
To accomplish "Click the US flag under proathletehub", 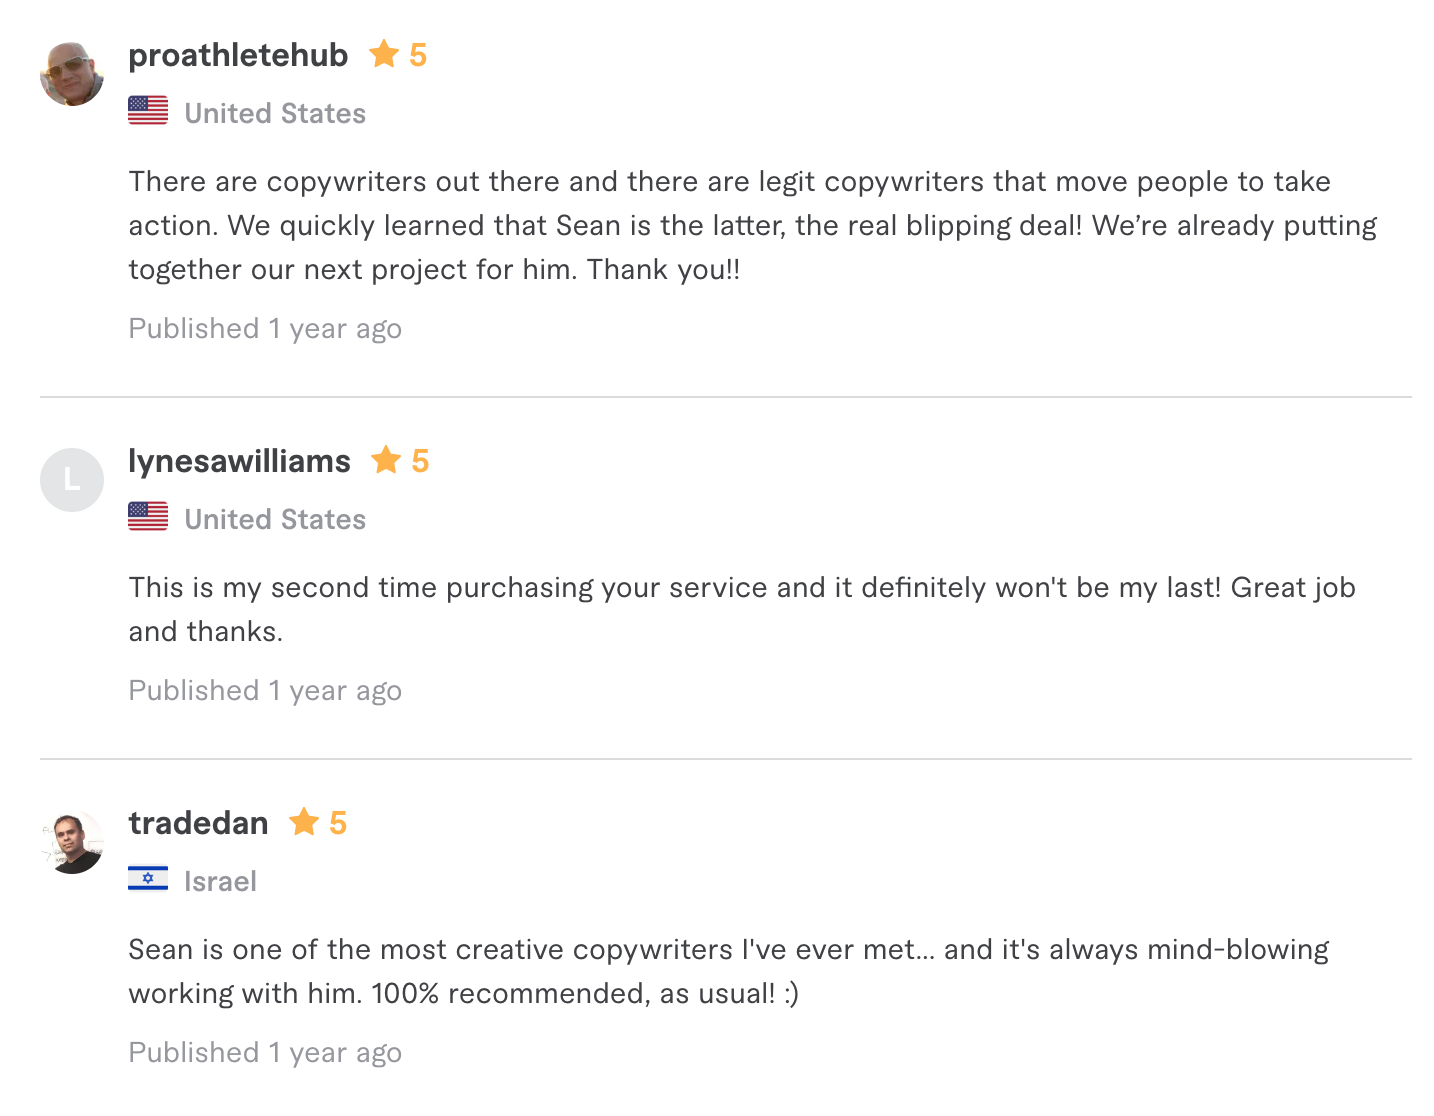I will point(148,111).
